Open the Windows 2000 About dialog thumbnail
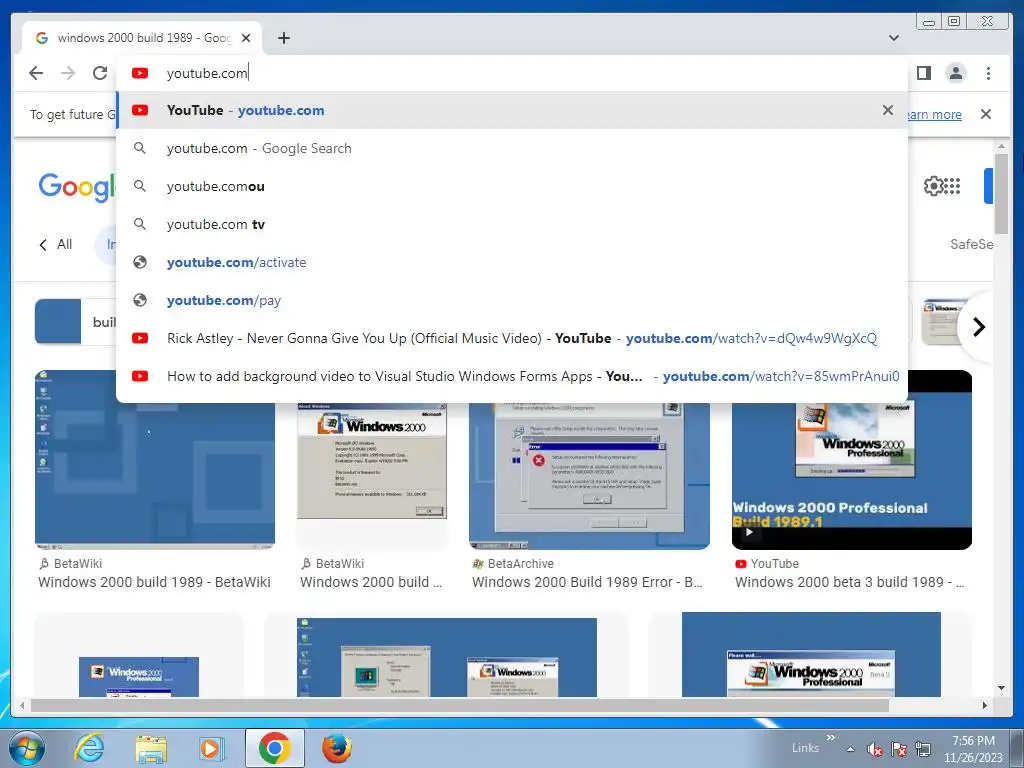Viewport: 1024px width, 768px height. click(x=372, y=461)
